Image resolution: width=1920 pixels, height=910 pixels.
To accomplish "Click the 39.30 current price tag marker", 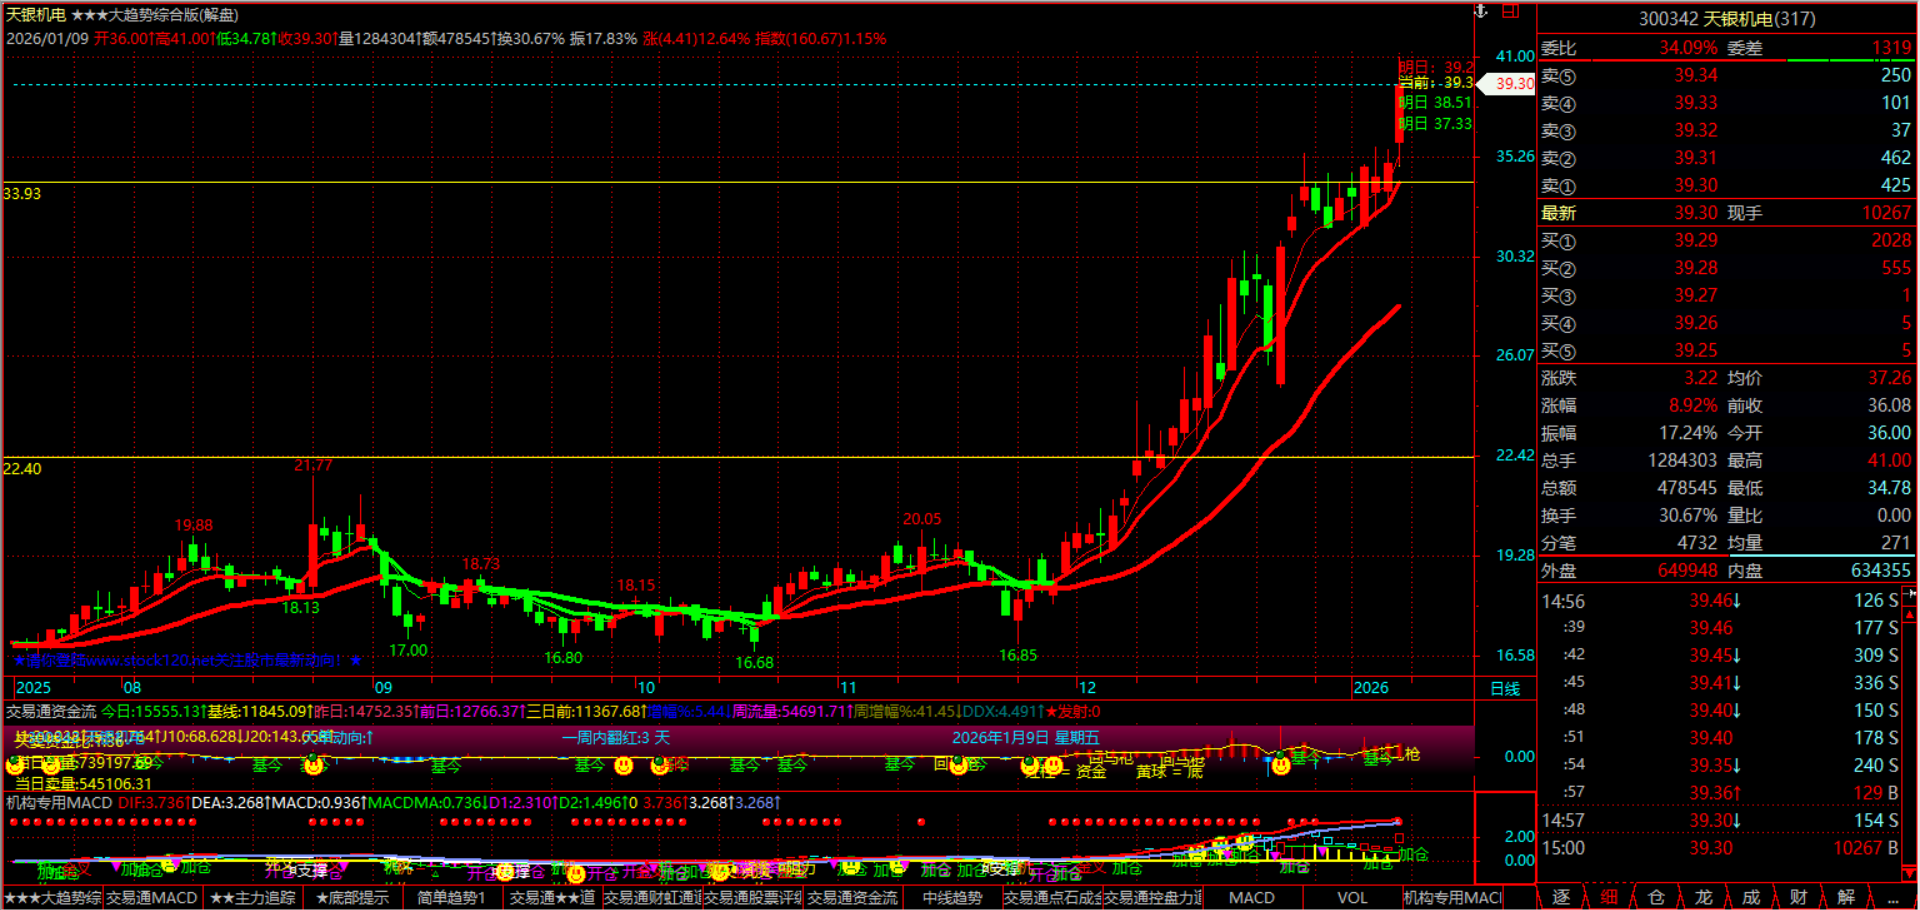I will (x=1513, y=84).
